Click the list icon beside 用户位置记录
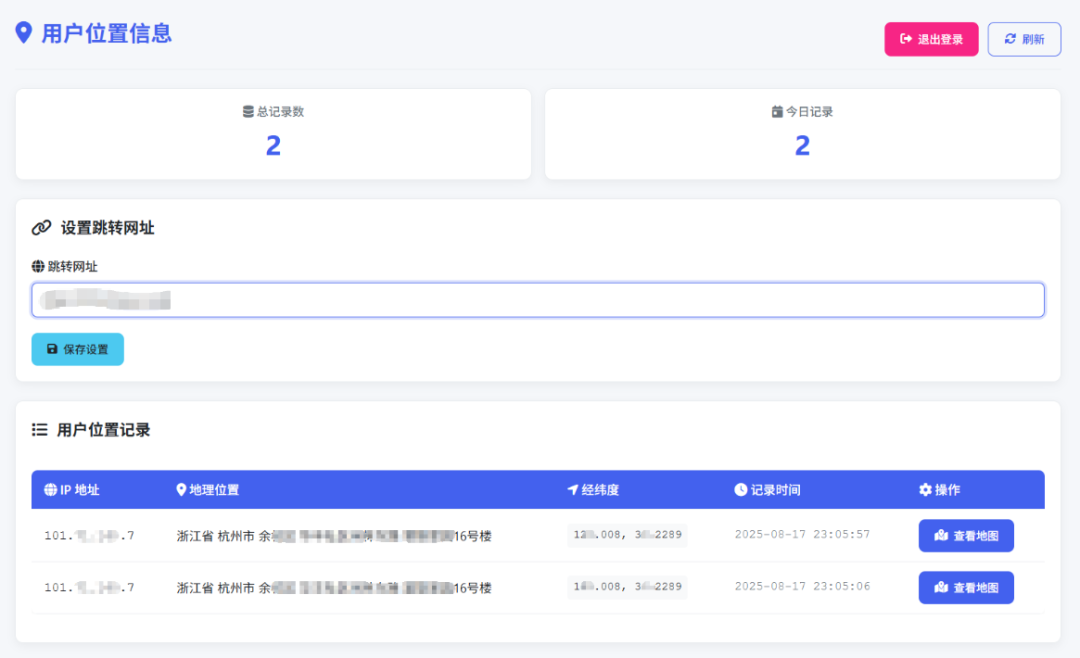 point(39,430)
